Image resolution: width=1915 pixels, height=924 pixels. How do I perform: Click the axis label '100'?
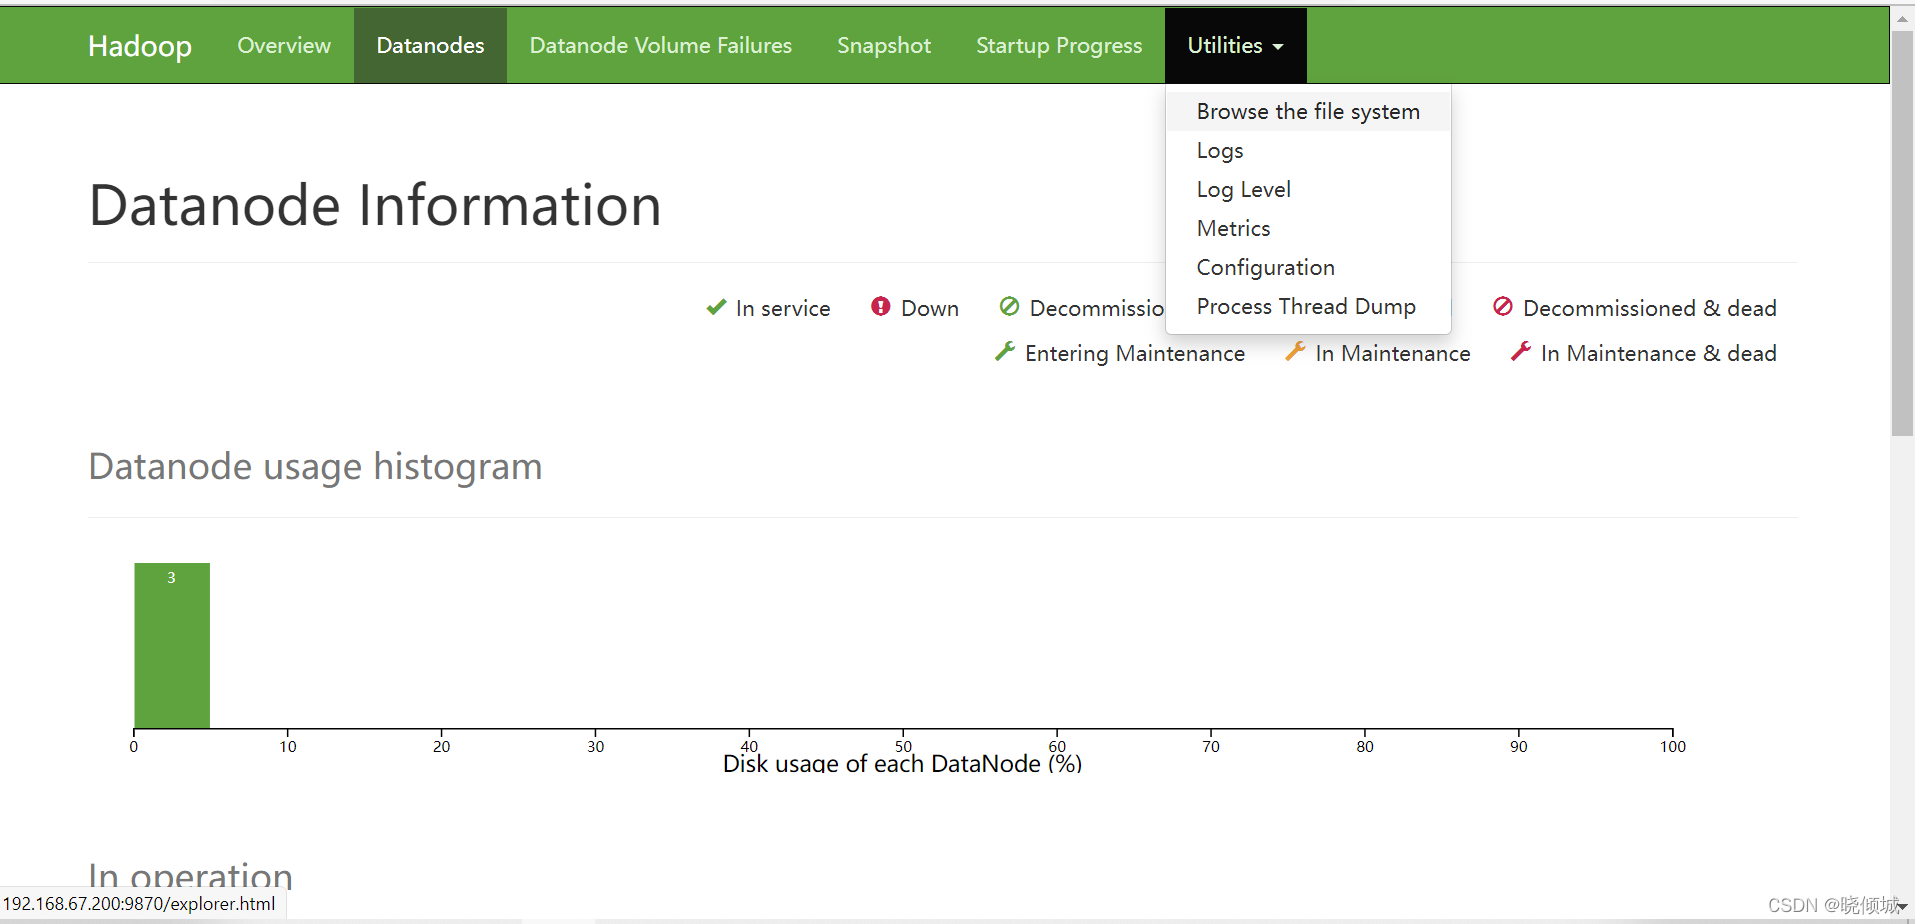tap(1673, 746)
